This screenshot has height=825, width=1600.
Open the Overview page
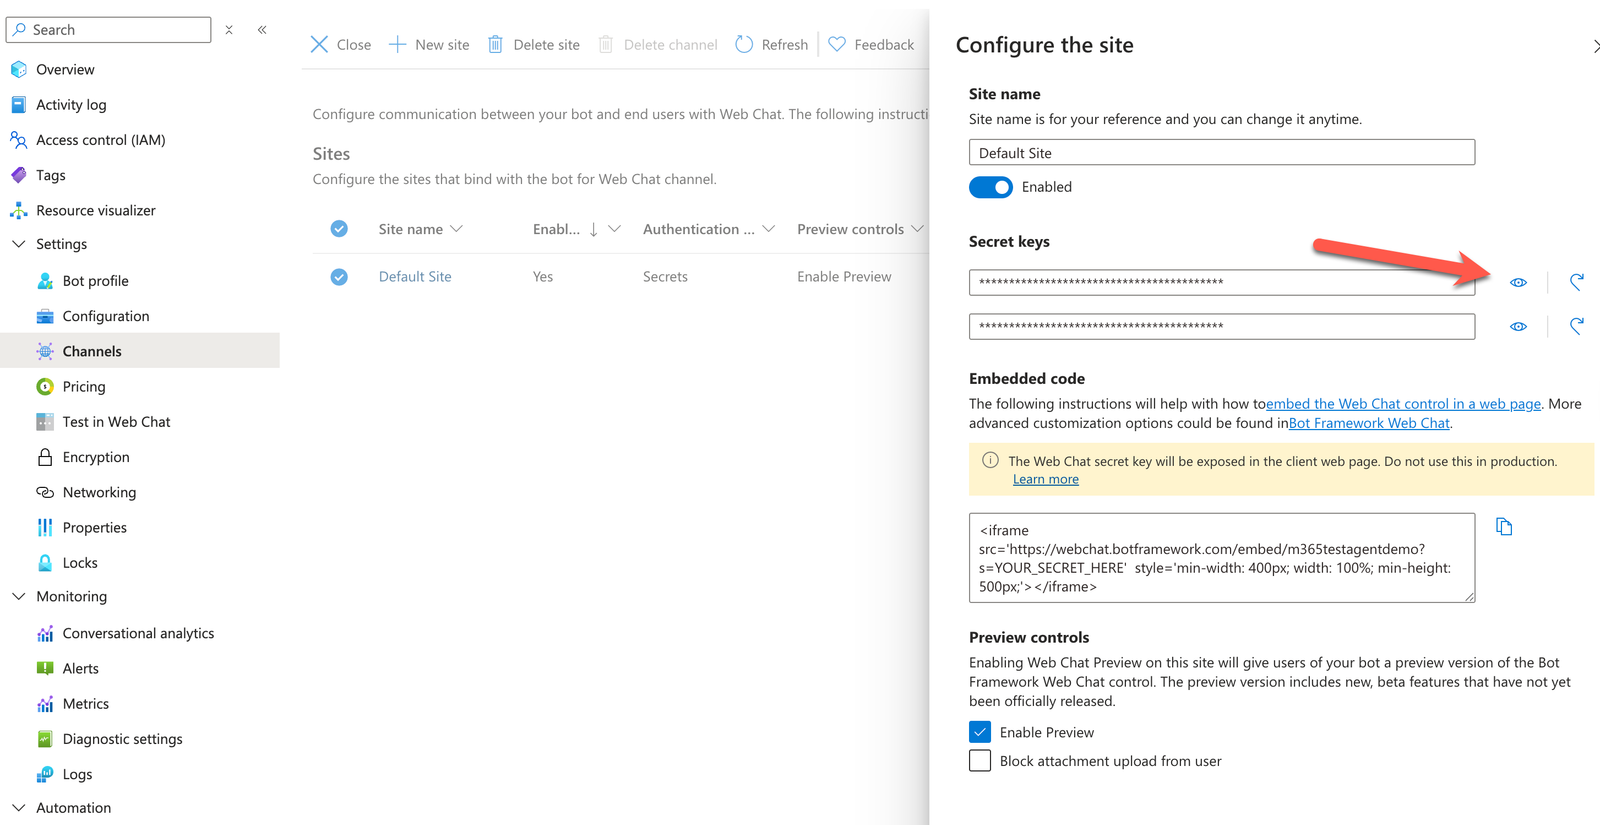point(65,70)
